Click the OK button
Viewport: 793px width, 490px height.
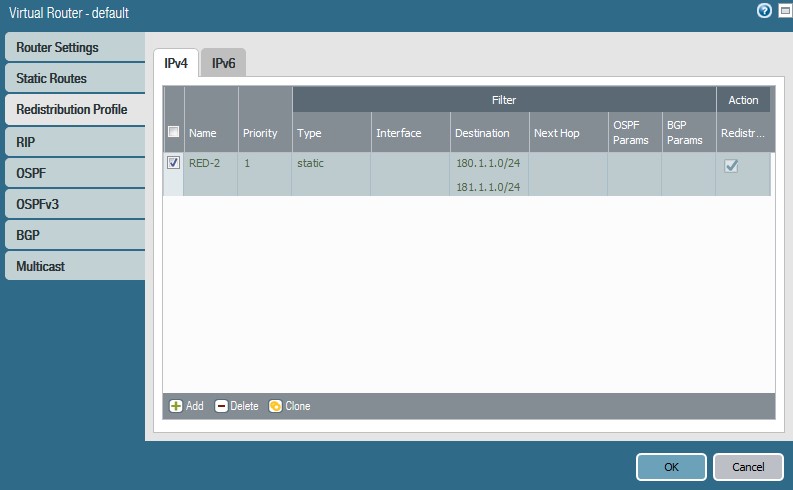pyautogui.click(x=671, y=467)
